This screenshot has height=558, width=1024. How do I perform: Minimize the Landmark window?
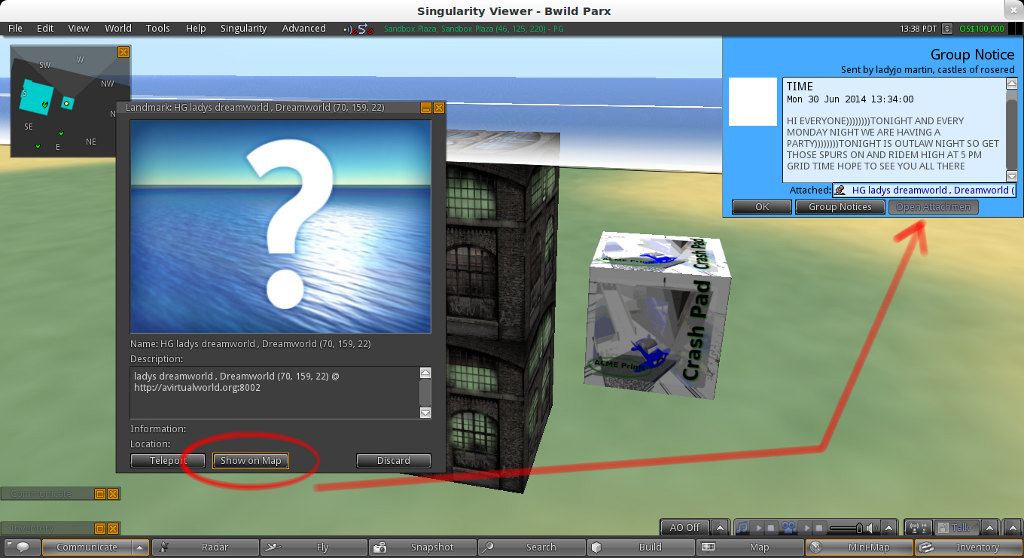(x=426, y=108)
